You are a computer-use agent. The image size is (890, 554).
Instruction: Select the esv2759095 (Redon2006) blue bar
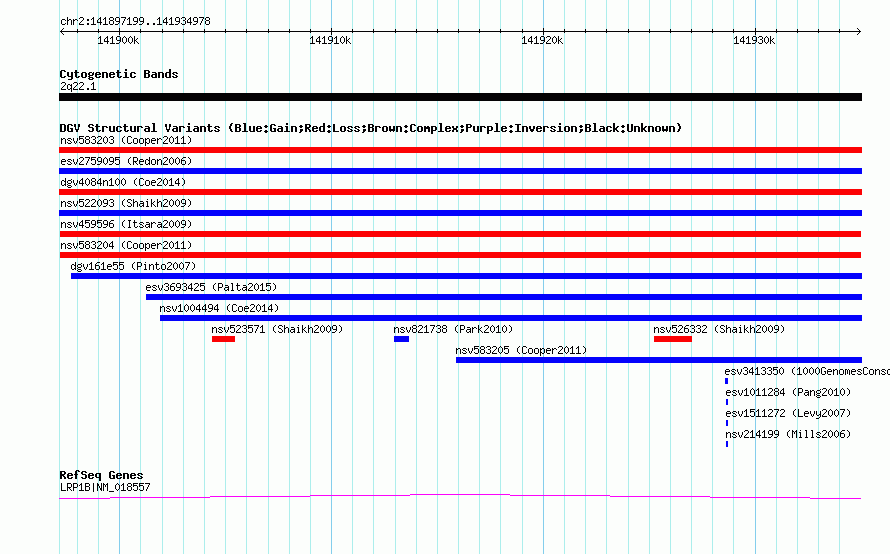pos(460,171)
